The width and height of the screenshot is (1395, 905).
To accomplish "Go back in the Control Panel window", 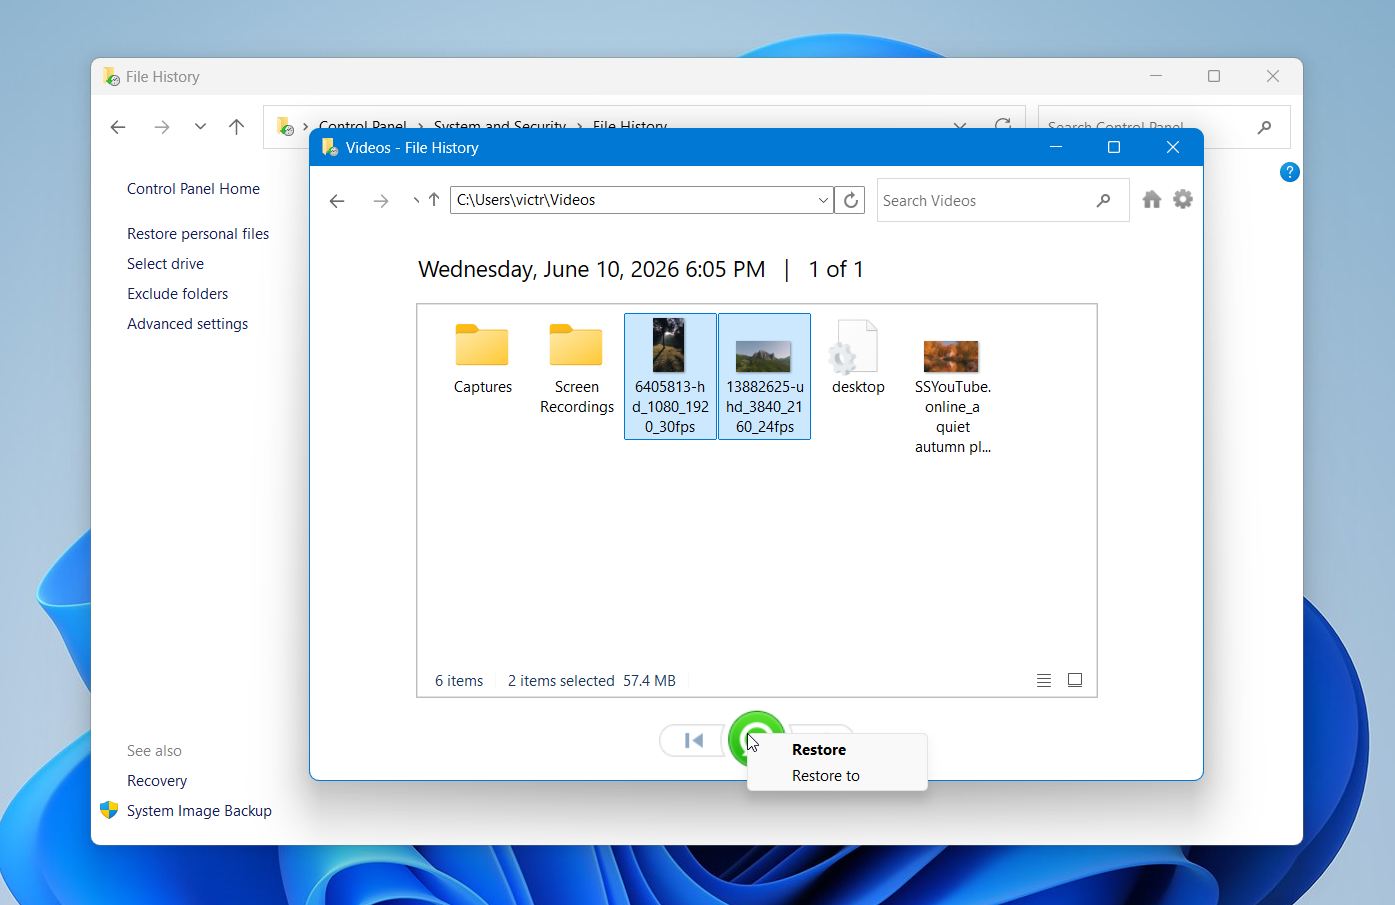I will pos(118,127).
